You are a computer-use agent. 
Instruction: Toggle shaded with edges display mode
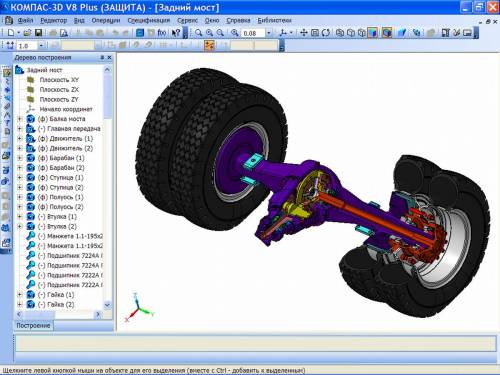click(x=387, y=33)
